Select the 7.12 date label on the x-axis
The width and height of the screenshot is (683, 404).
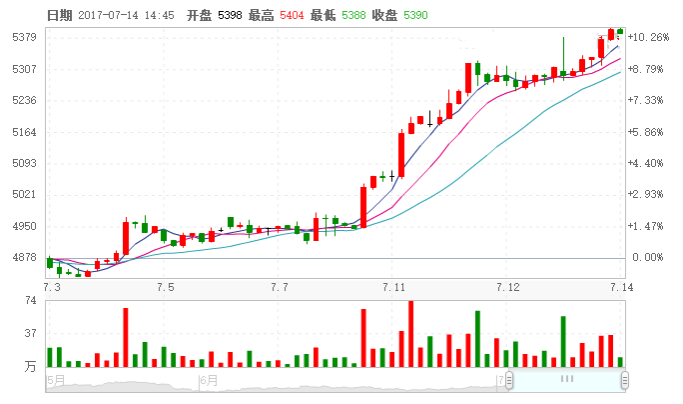509,288
